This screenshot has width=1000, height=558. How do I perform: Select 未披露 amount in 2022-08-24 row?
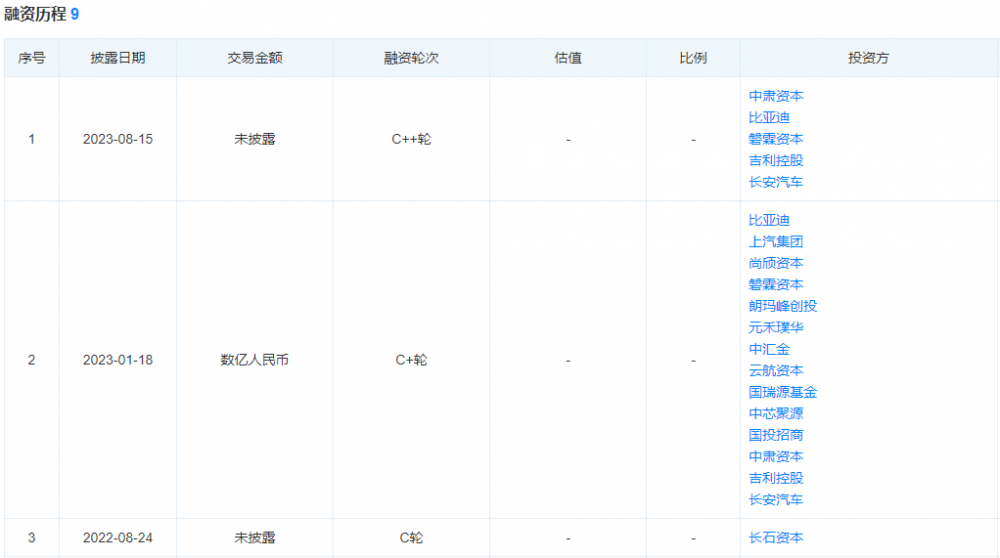254,538
